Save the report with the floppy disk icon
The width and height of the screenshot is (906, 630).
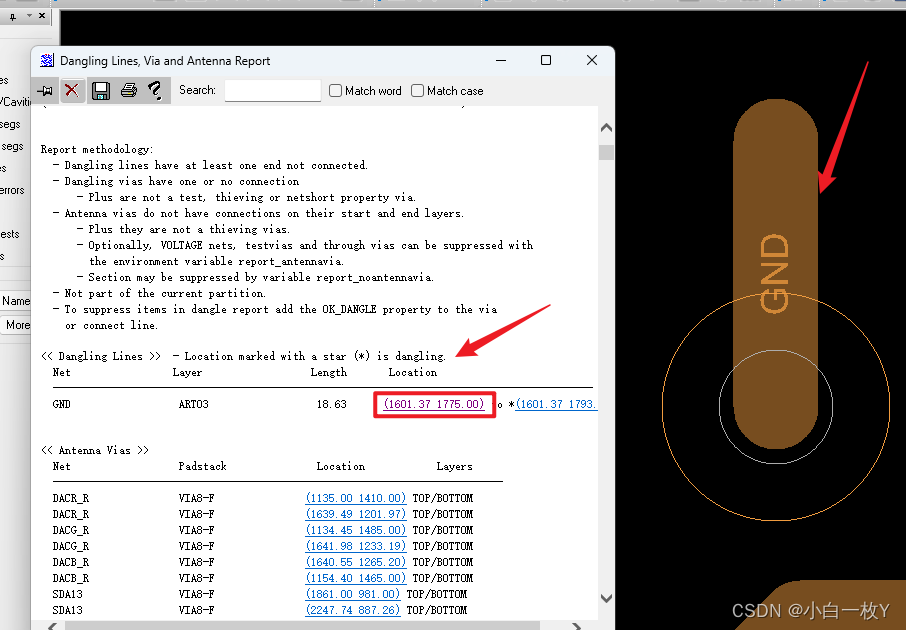click(101, 91)
